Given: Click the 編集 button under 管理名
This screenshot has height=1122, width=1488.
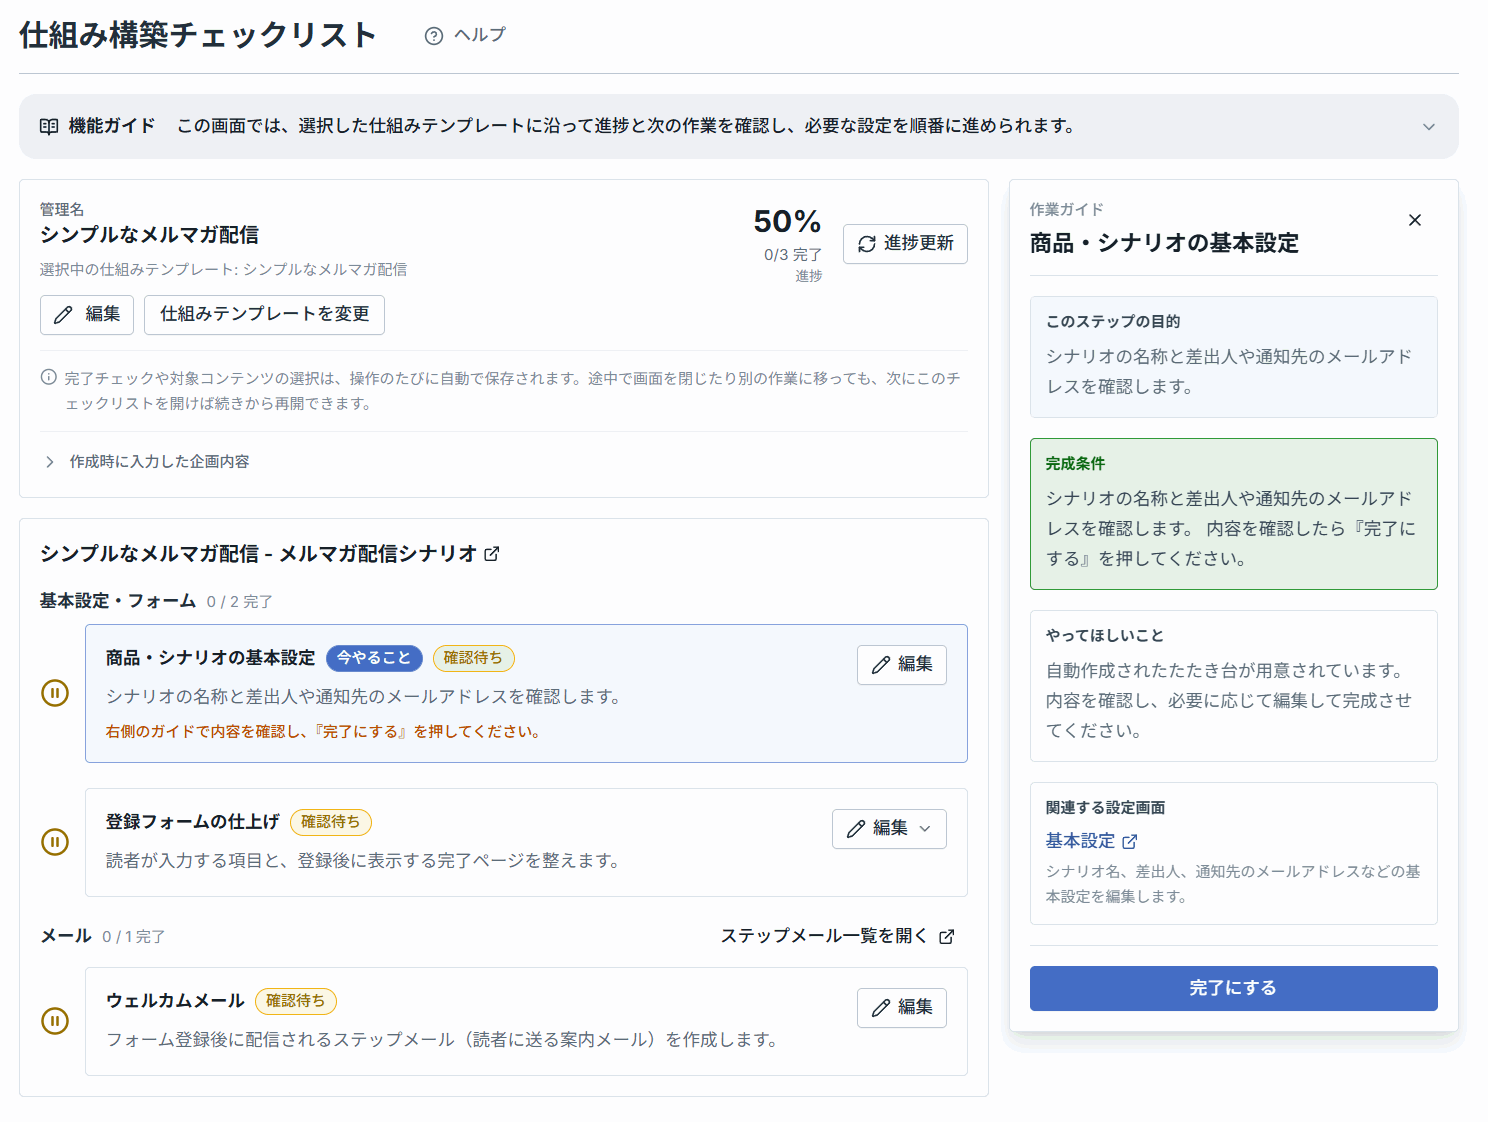Looking at the screenshot, I should click(x=87, y=315).
